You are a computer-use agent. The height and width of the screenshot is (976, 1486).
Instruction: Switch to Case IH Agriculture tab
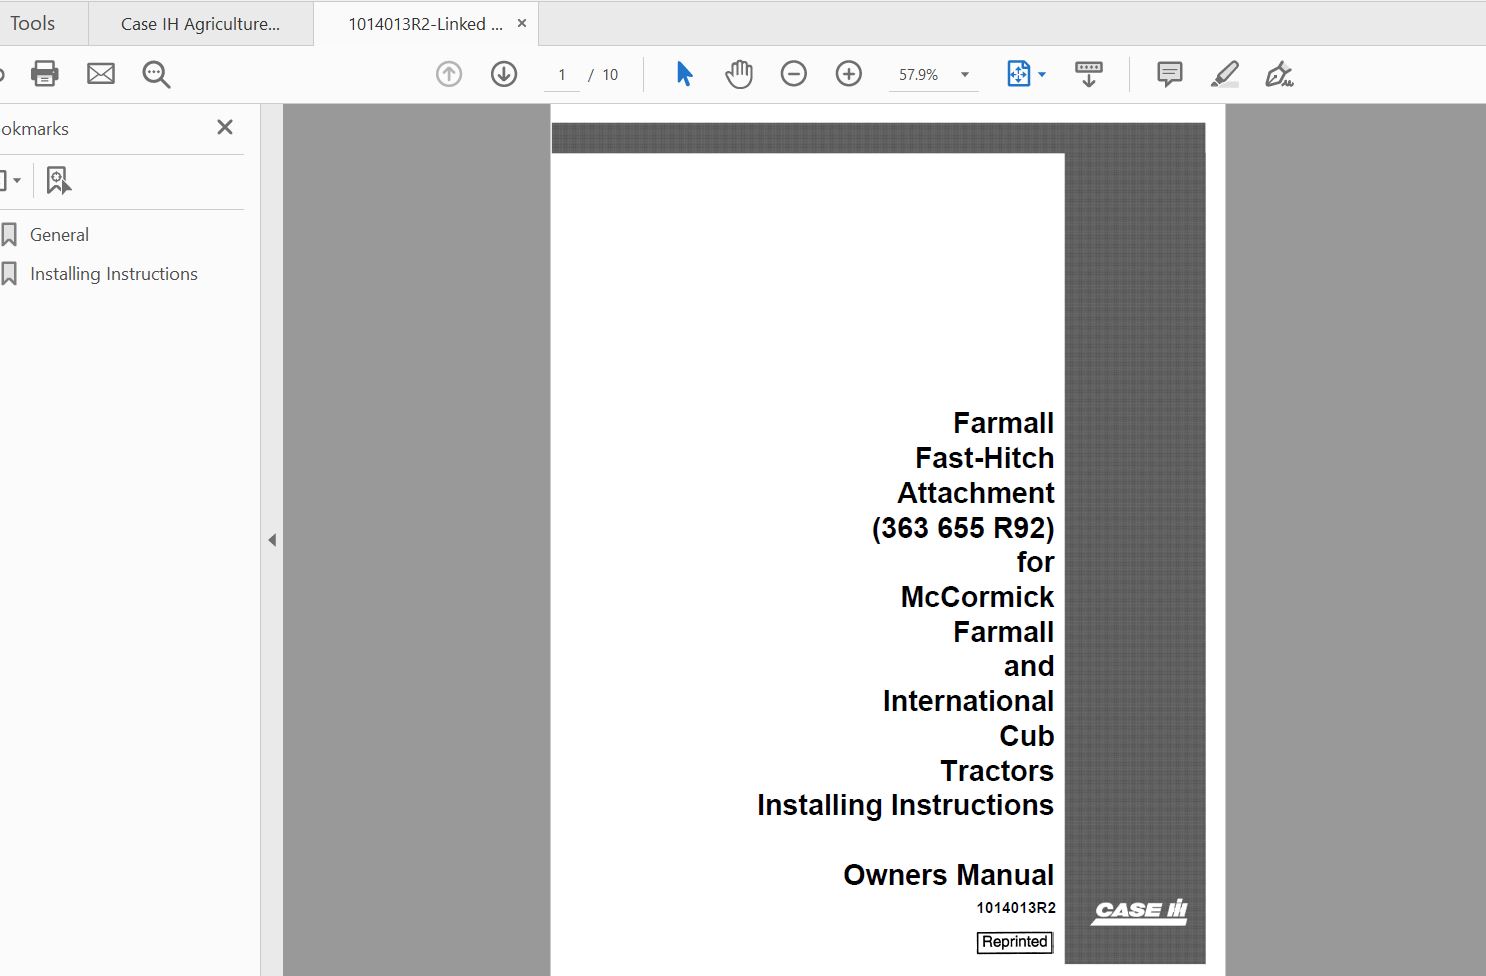point(200,24)
